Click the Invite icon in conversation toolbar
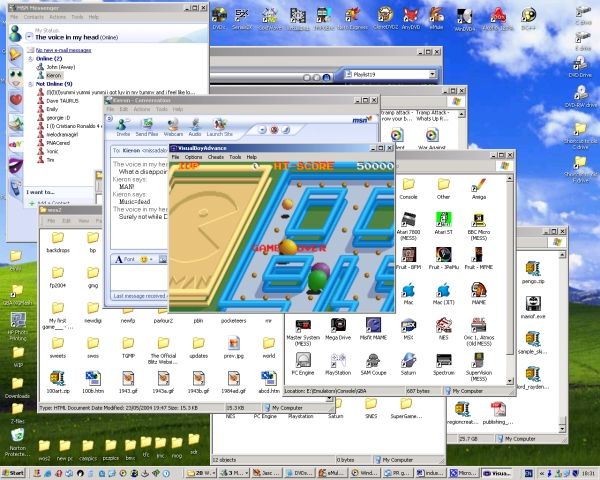 pyautogui.click(x=123, y=125)
